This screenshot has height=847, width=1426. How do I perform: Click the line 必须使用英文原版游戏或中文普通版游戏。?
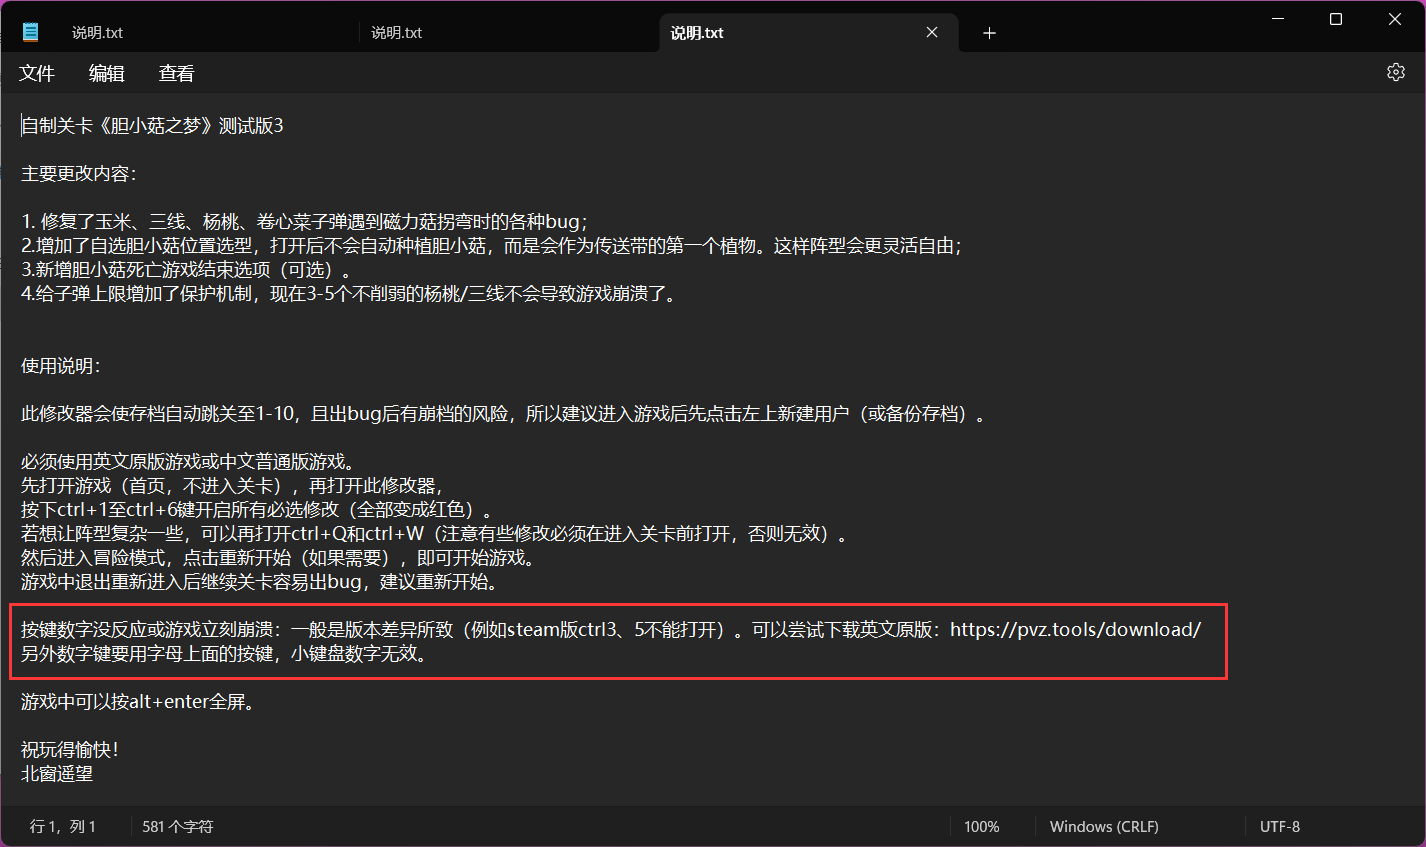pyautogui.click(x=188, y=462)
